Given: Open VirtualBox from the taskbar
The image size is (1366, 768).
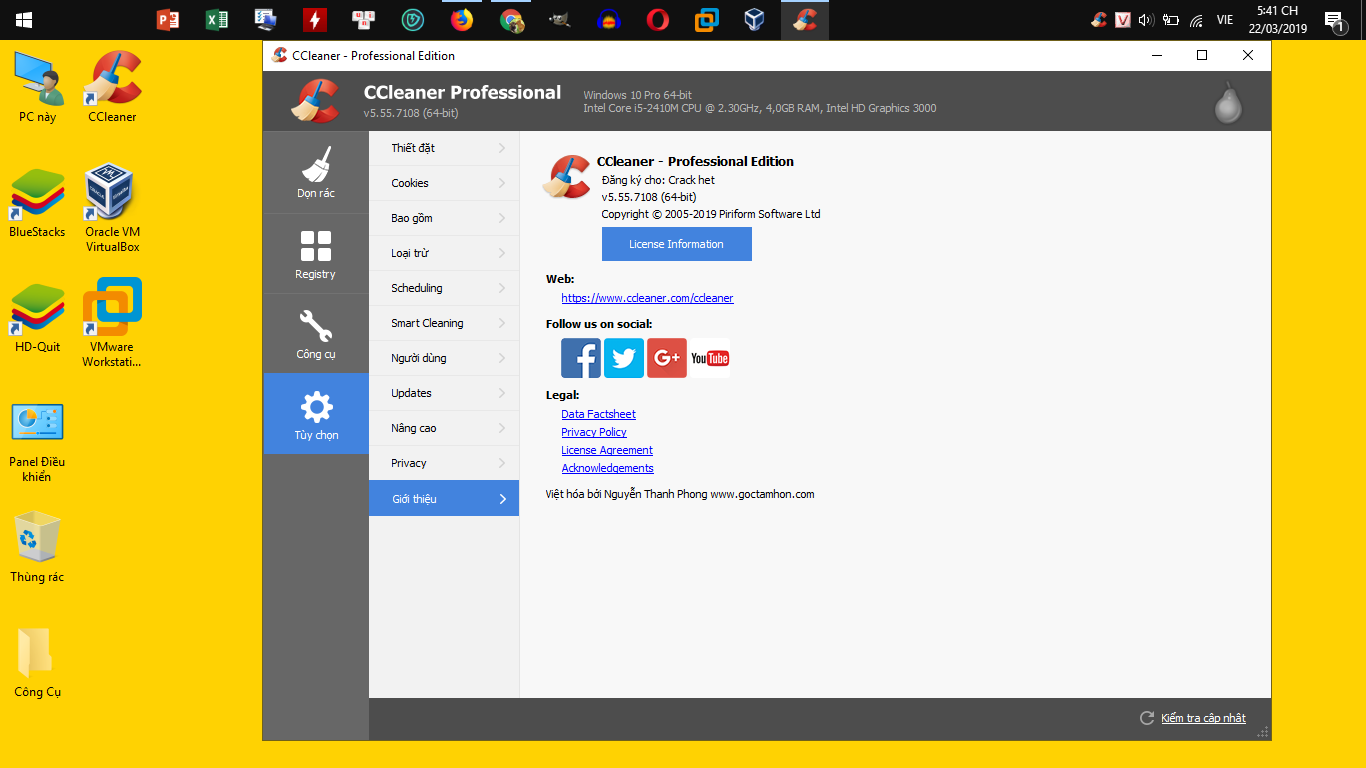Looking at the screenshot, I should point(755,20).
